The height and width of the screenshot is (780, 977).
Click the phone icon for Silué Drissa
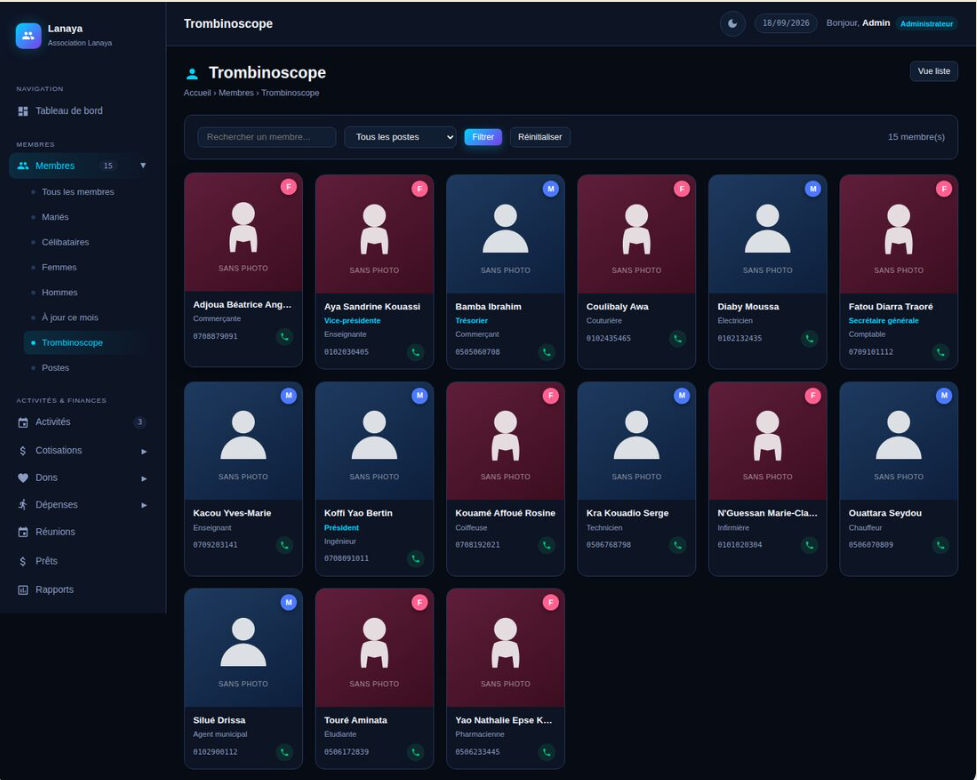284,752
